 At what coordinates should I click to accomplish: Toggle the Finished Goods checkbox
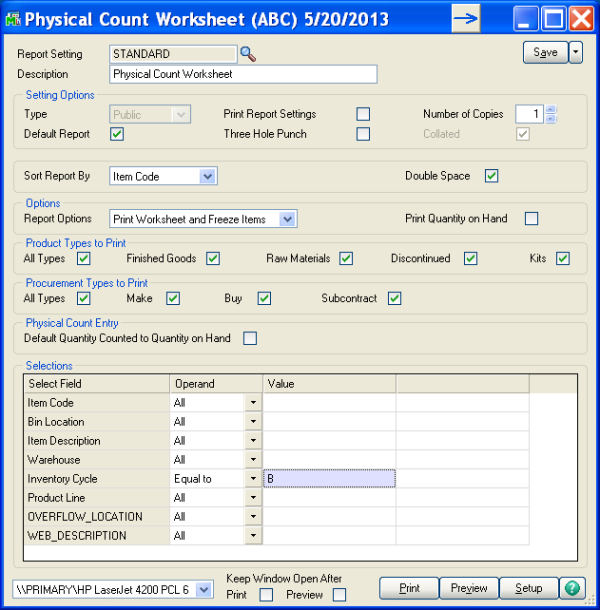213,258
